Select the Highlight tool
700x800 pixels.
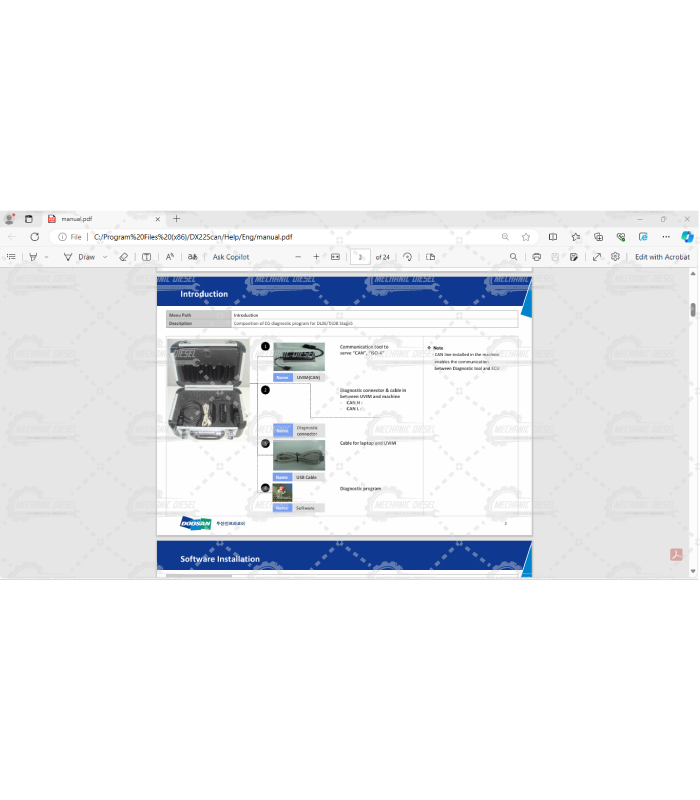tap(33, 257)
